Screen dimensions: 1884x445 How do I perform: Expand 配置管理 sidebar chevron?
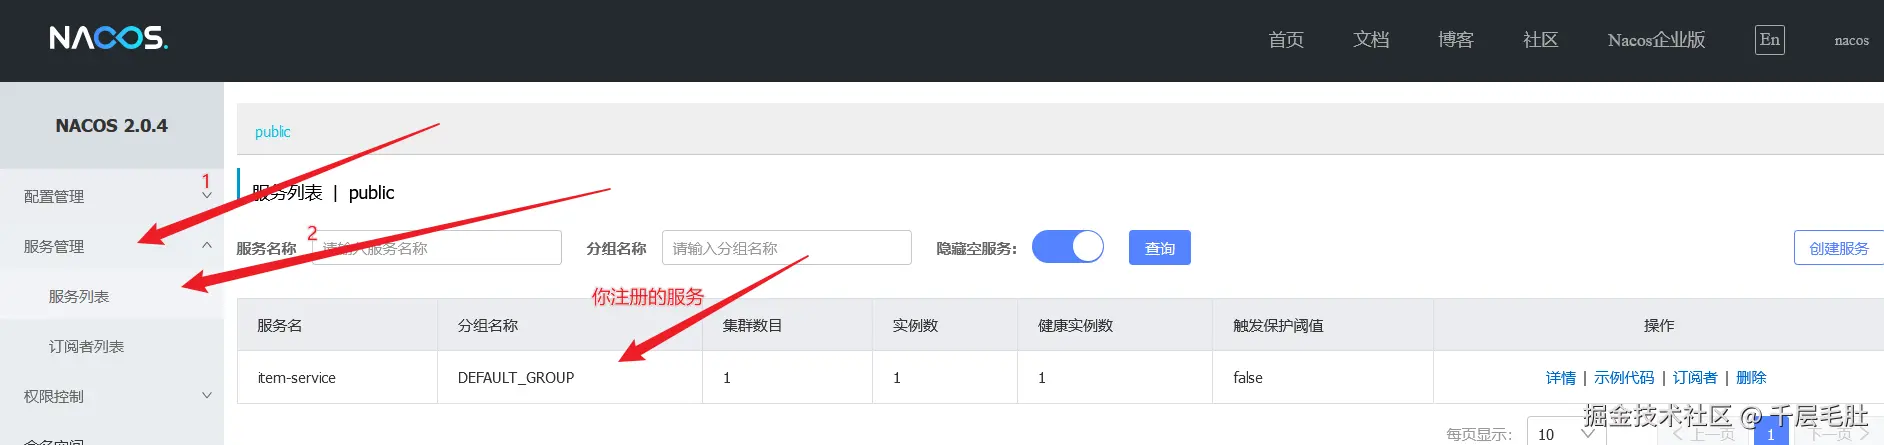coord(207,196)
